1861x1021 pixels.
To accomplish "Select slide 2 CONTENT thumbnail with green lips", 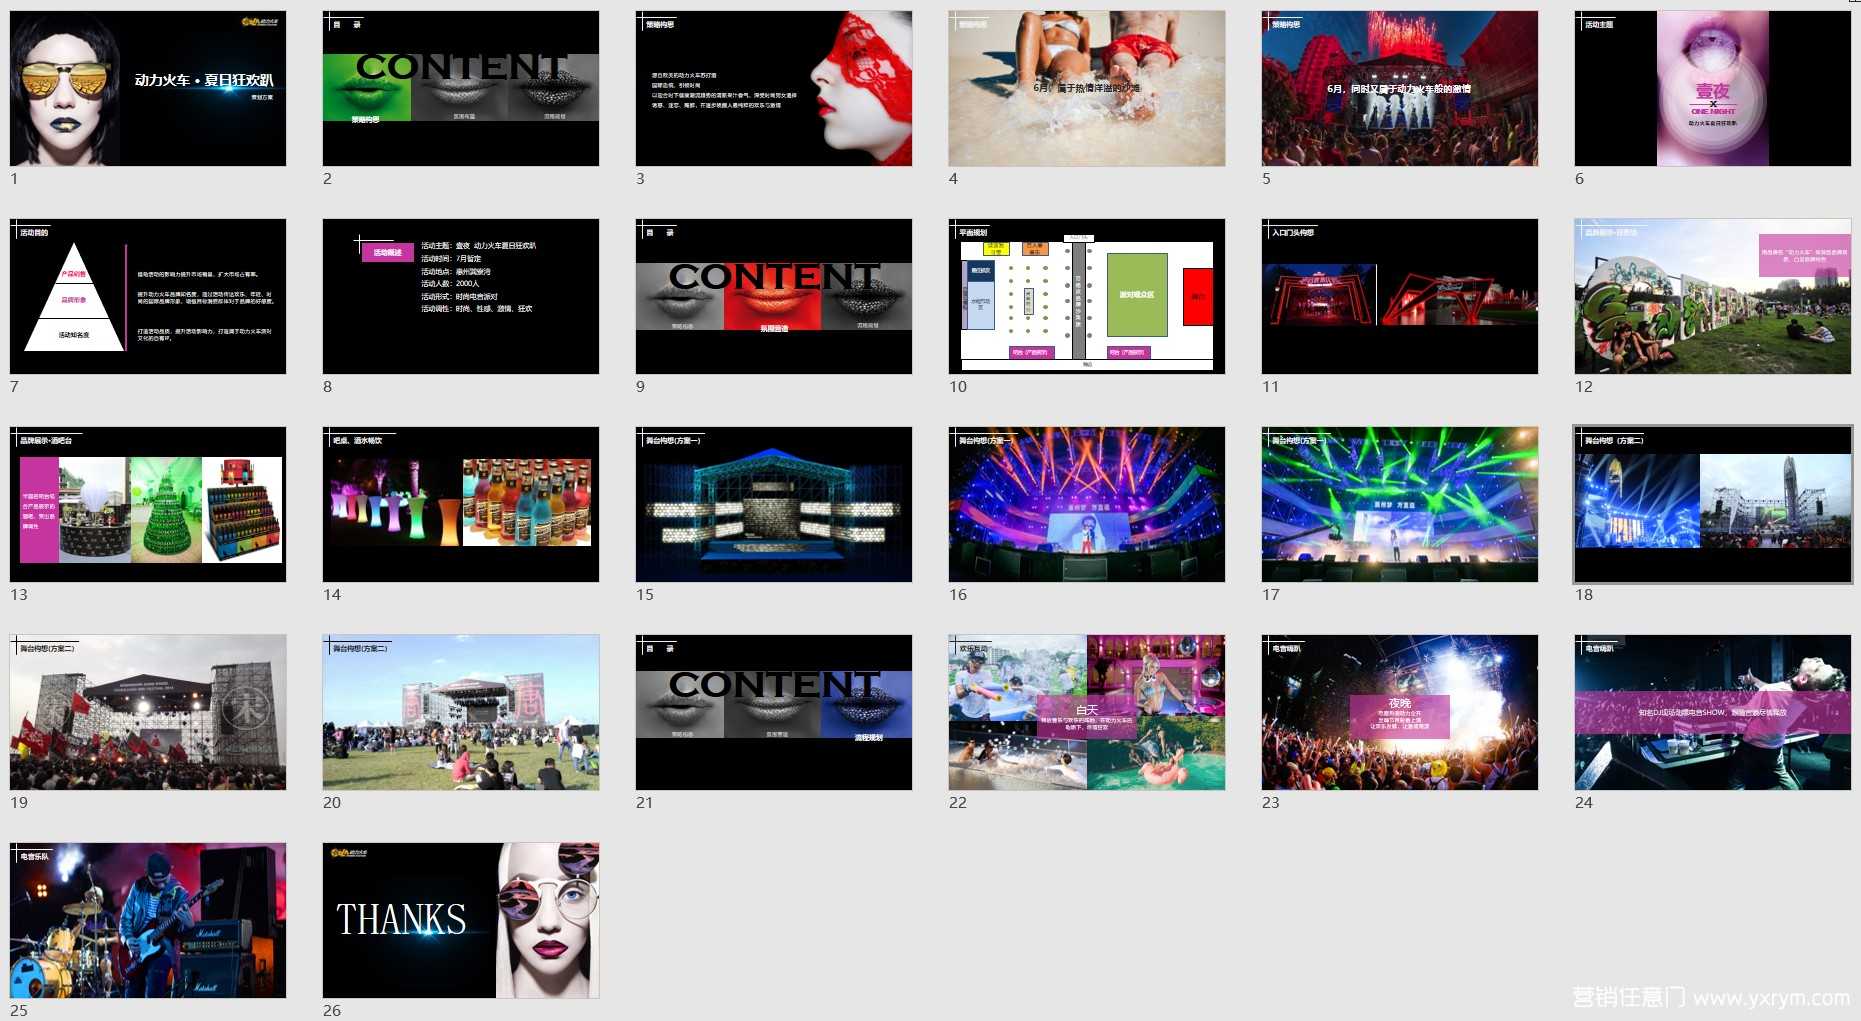I will click(x=461, y=88).
